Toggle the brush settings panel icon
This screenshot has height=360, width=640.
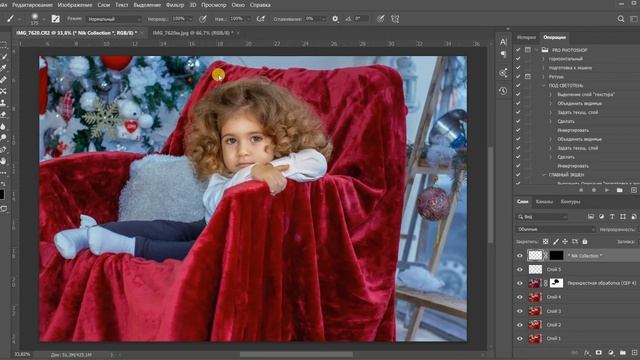[x=56, y=19]
